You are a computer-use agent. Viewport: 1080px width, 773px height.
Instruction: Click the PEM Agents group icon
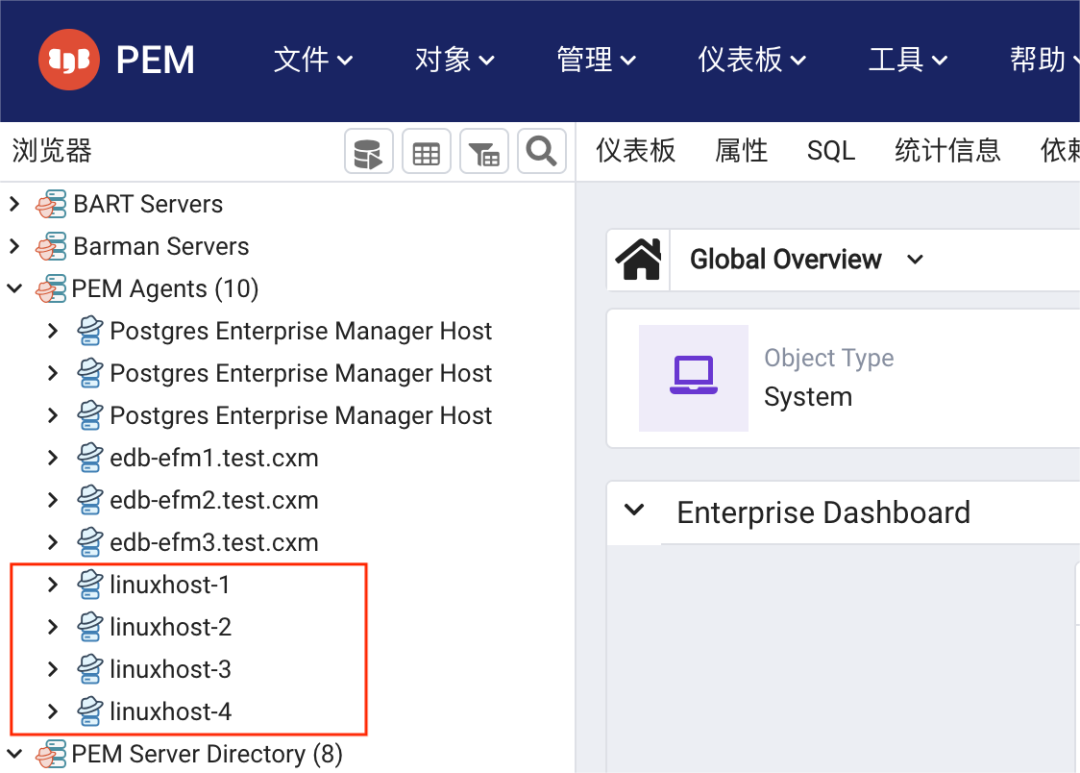tap(51, 289)
